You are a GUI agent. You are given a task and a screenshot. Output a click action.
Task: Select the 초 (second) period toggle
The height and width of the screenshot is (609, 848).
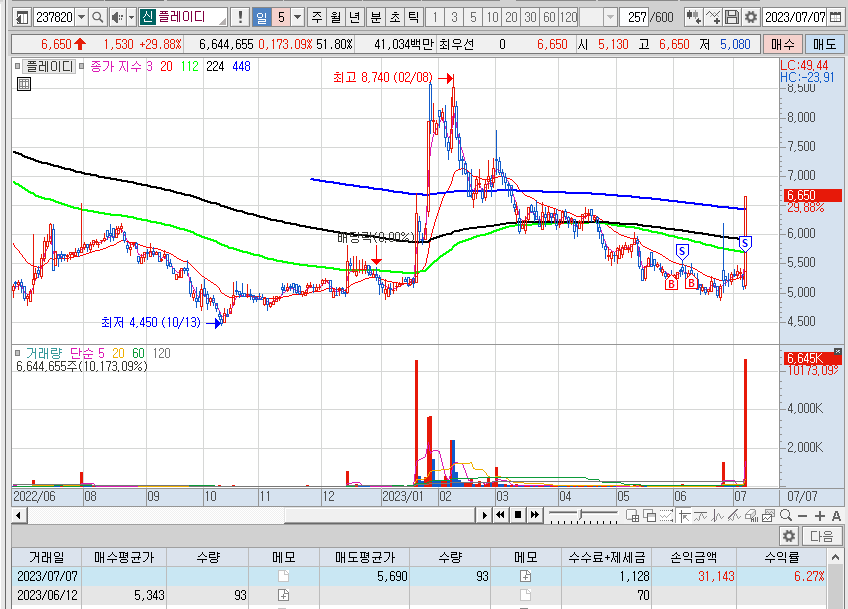click(395, 17)
